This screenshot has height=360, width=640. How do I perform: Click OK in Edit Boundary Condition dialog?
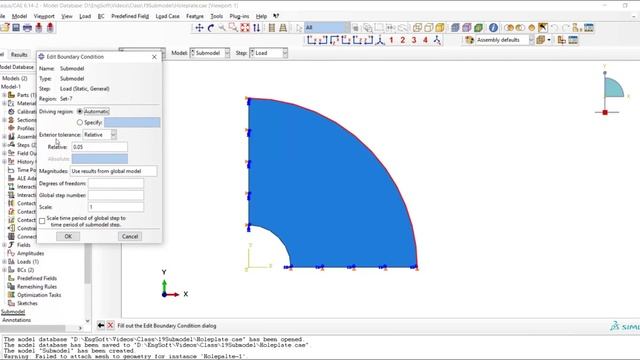[x=68, y=236]
